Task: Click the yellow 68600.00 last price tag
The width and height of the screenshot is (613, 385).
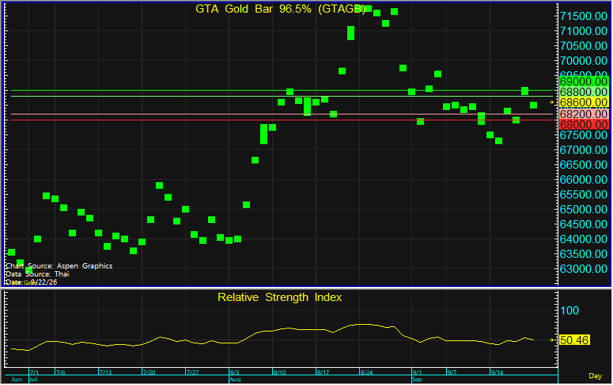Action: 584,102
